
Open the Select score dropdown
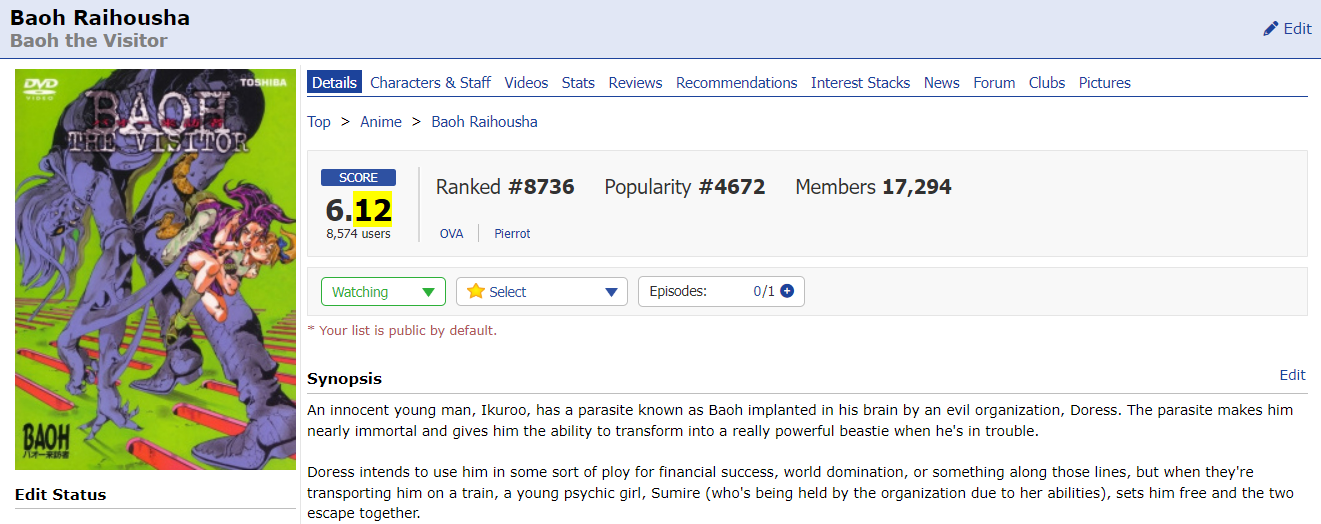(x=542, y=291)
